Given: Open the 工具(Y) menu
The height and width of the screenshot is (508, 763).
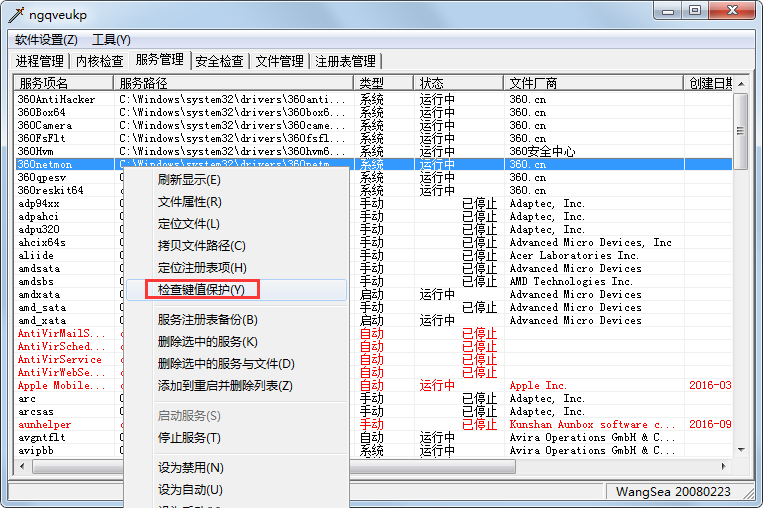Looking at the screenshot, I should (x=111, y=40).
